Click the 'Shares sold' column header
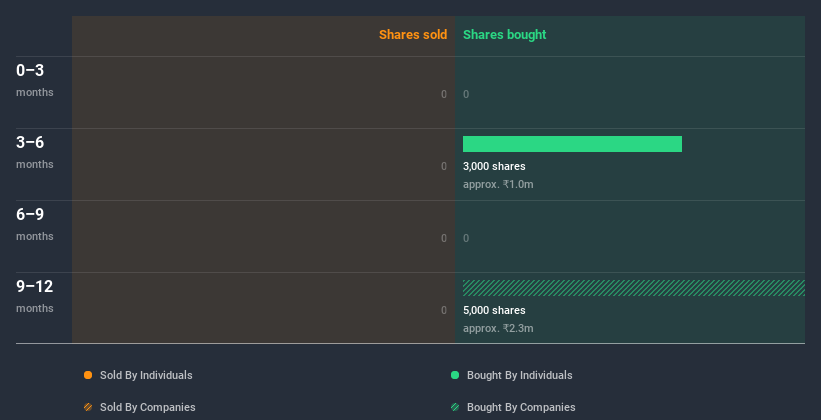 pos(413,35)
